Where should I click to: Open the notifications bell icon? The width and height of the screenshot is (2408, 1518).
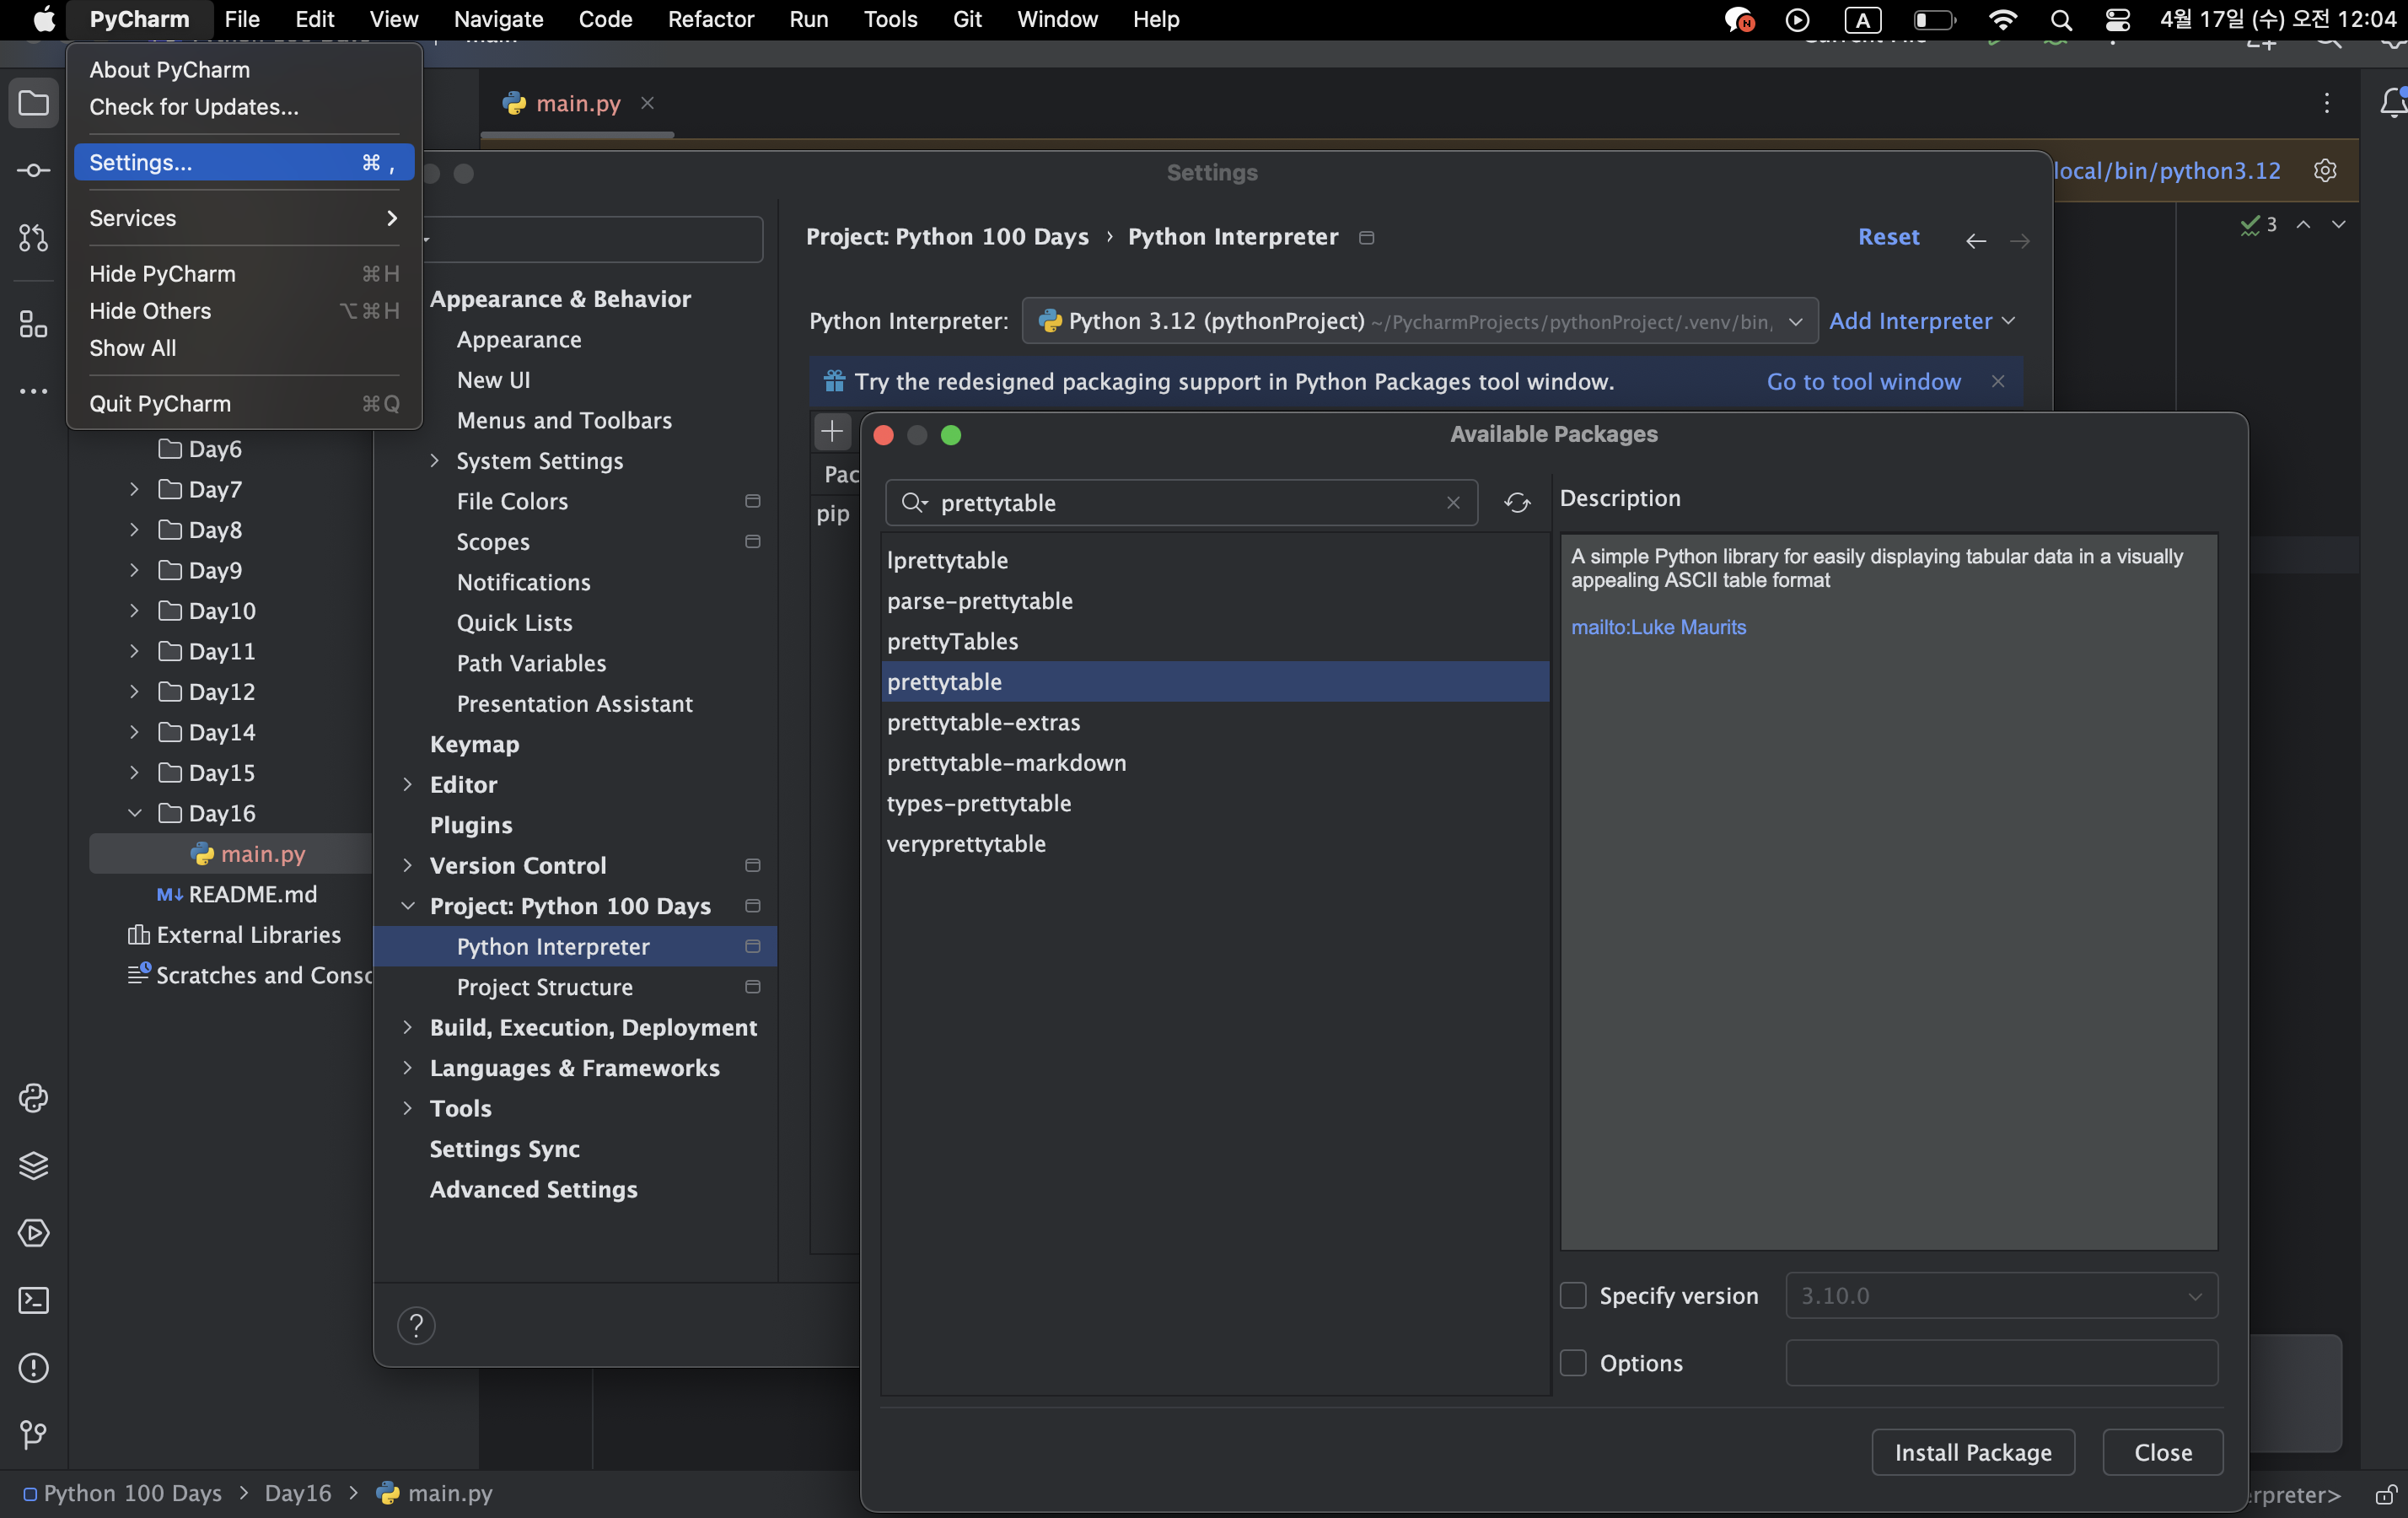[x=2392, y=103]
